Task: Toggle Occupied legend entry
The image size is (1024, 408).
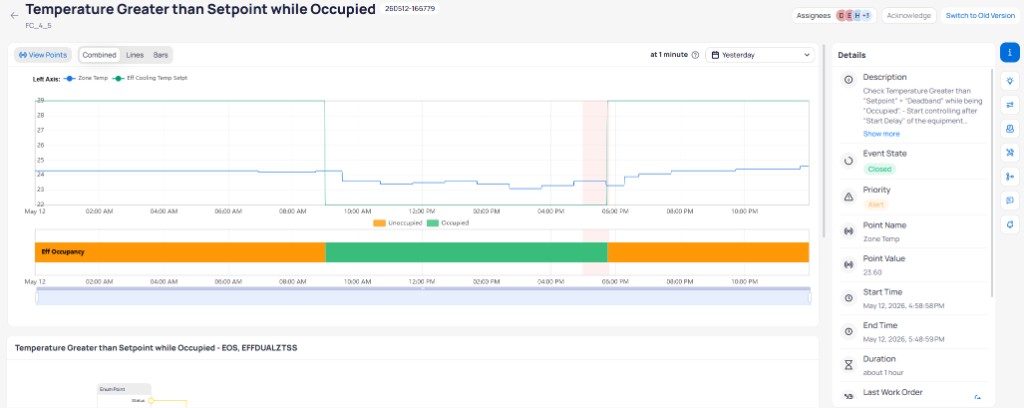Action: (x=448, y=223)
